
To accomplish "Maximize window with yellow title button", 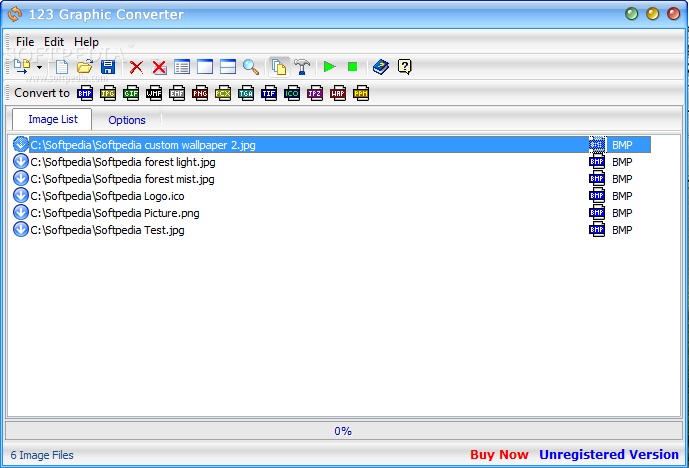I will (x=653, y=14).
